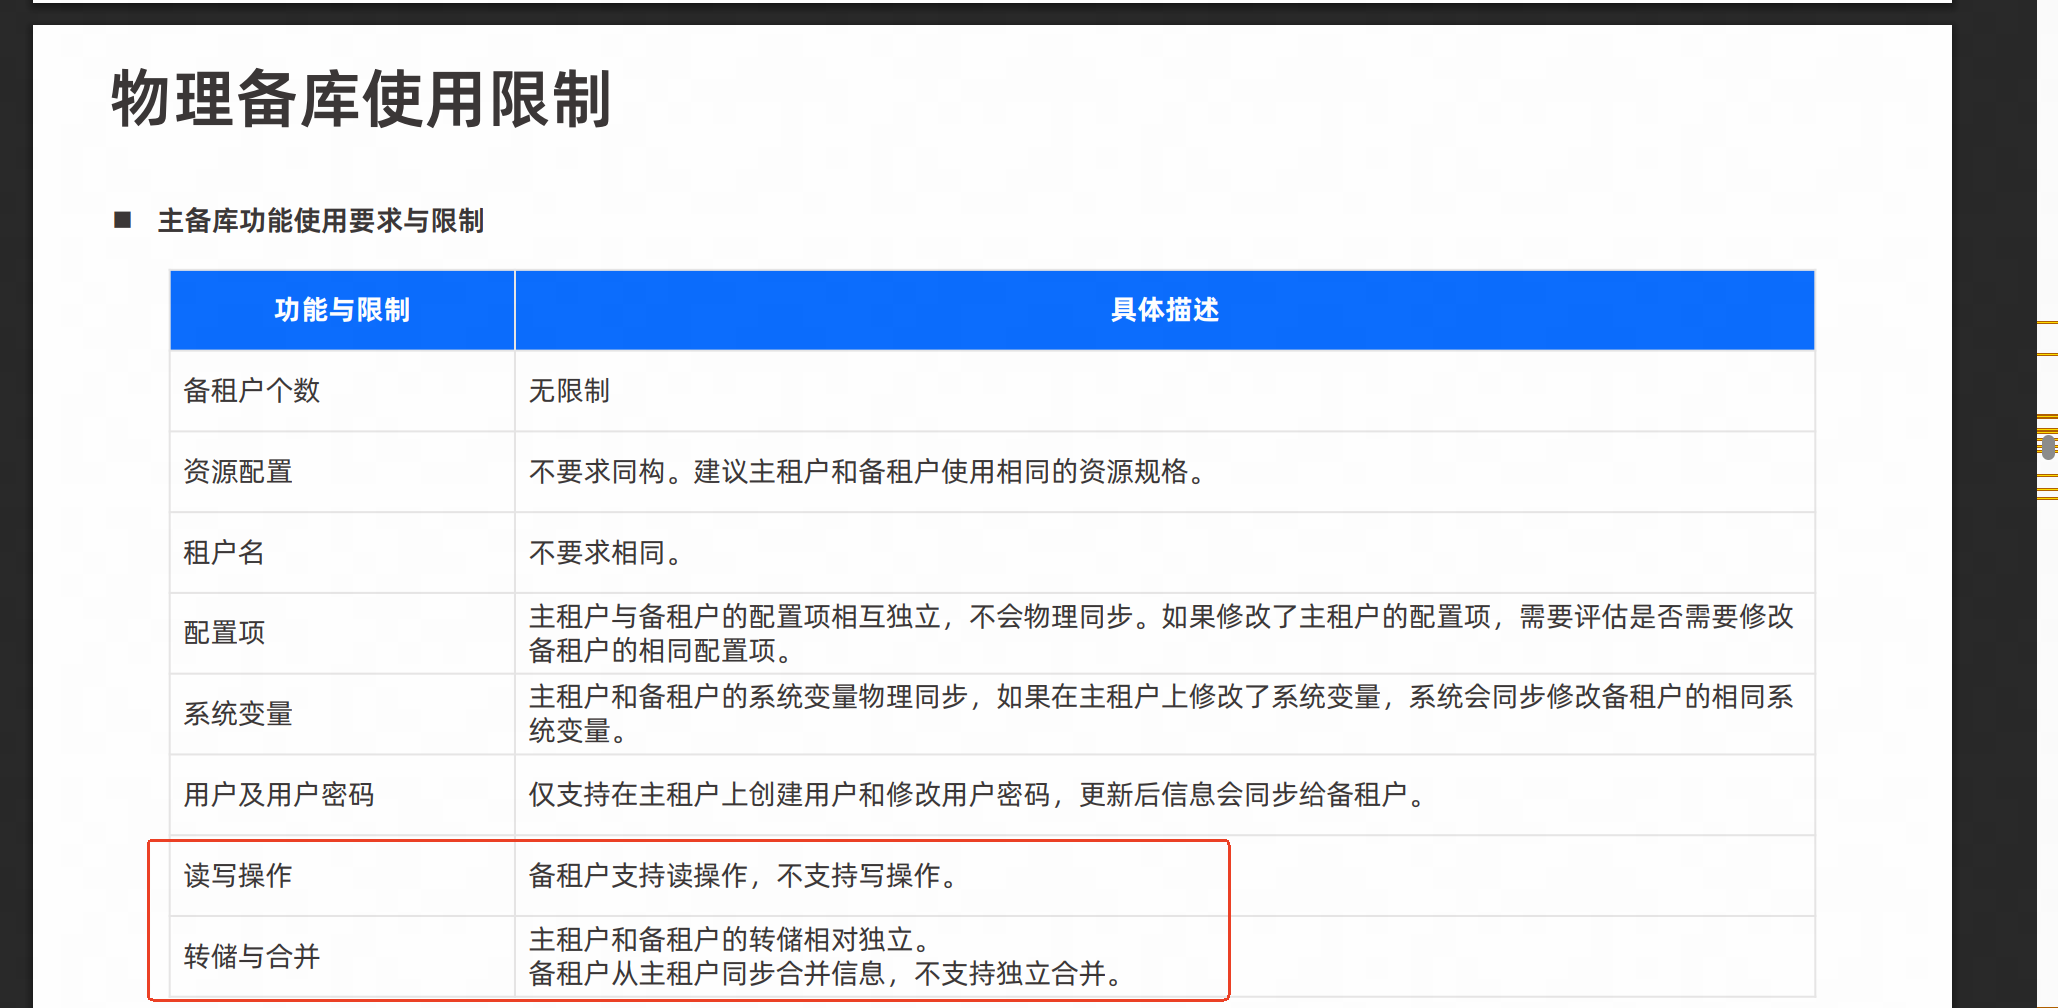Select the 用户及用户密码 cell

click(x=279, y=795)
